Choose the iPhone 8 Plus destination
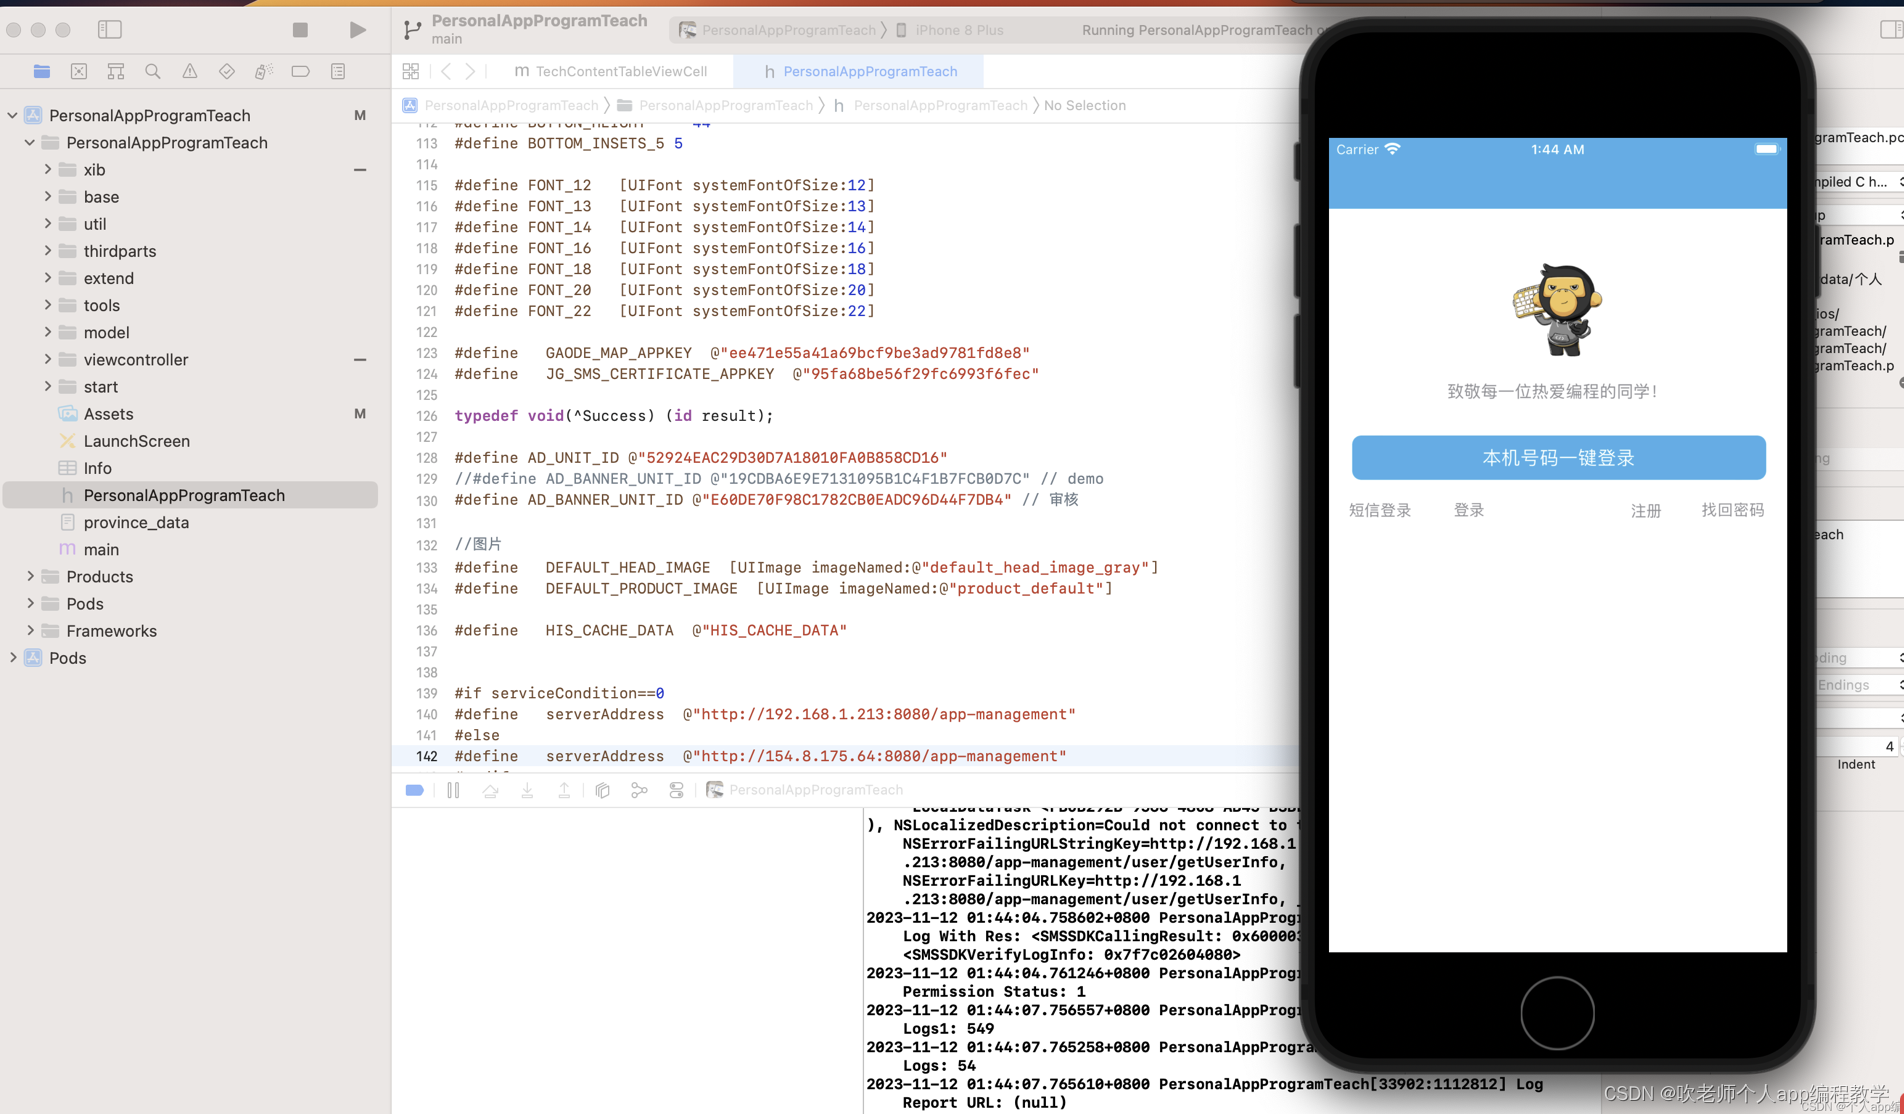Viewport: 1904px width, 1114px height. click(x=949, y=30)
